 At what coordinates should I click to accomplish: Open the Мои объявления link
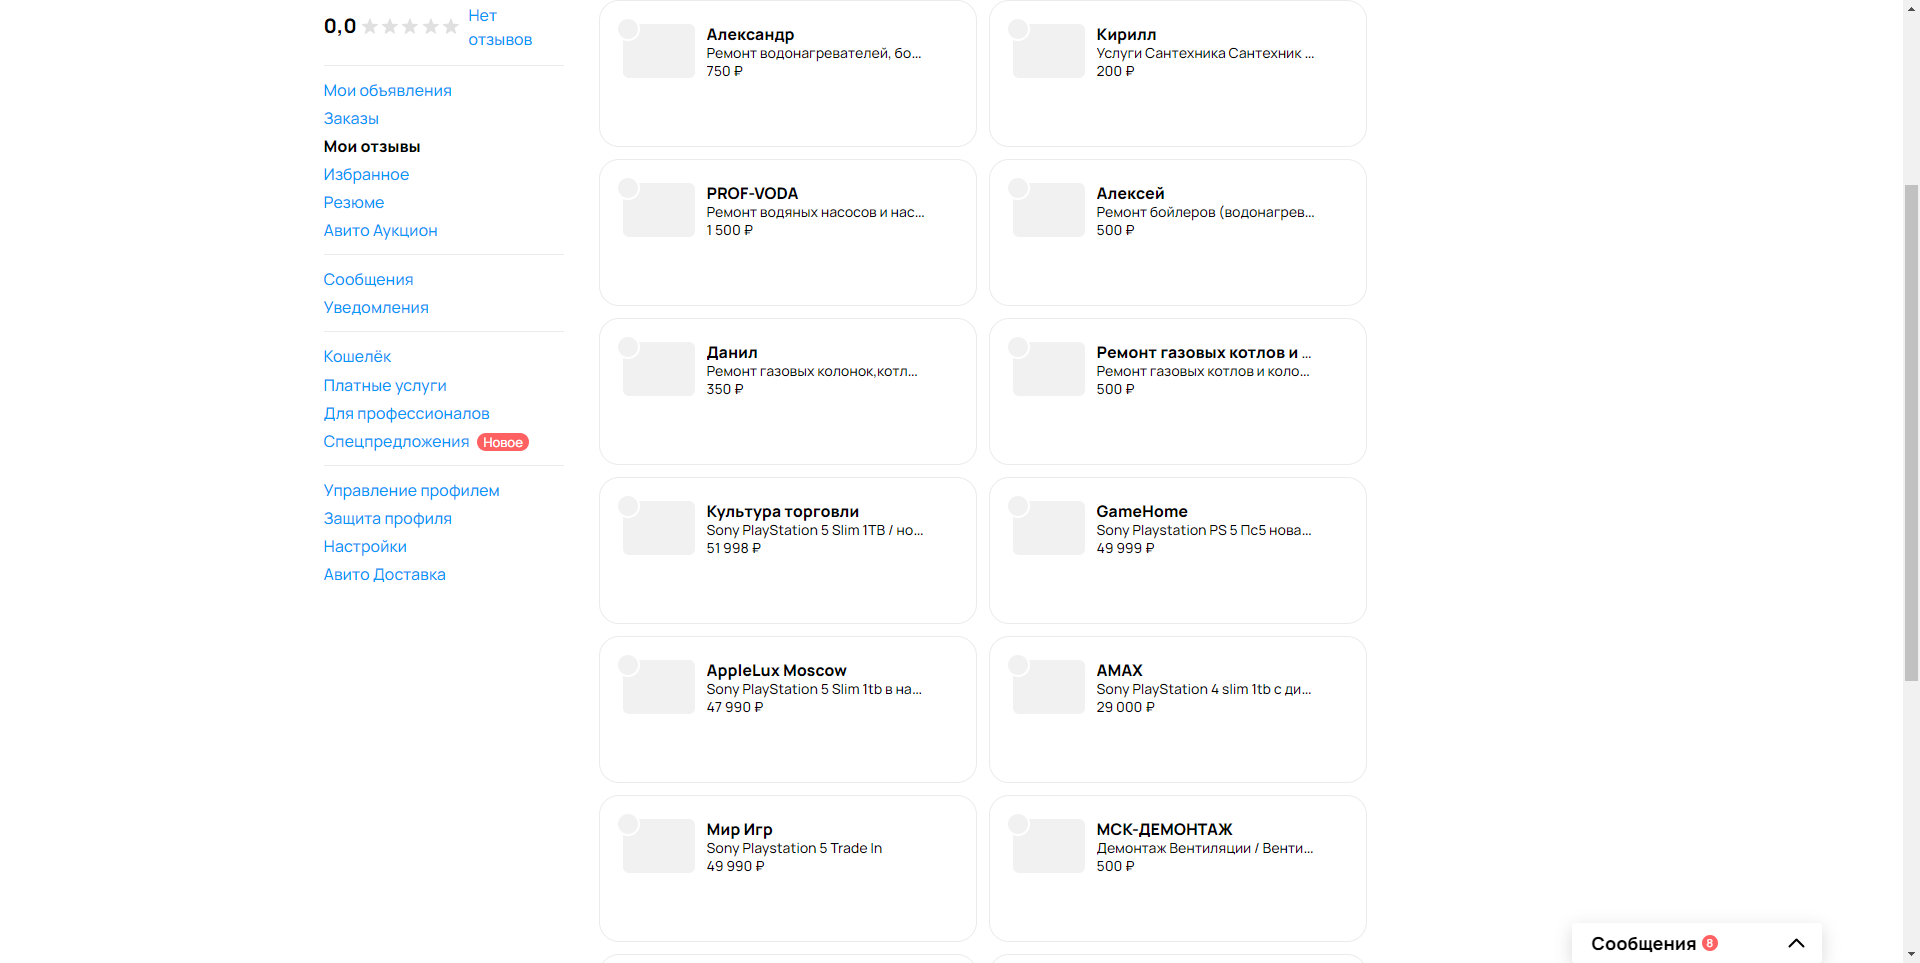click(x=387, y=90)
